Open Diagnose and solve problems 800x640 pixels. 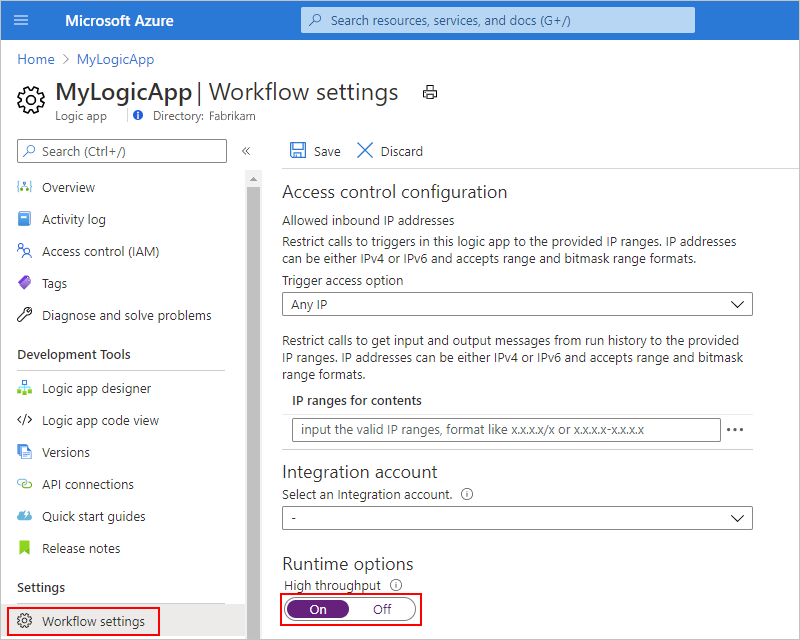click(x=122, y=314)
